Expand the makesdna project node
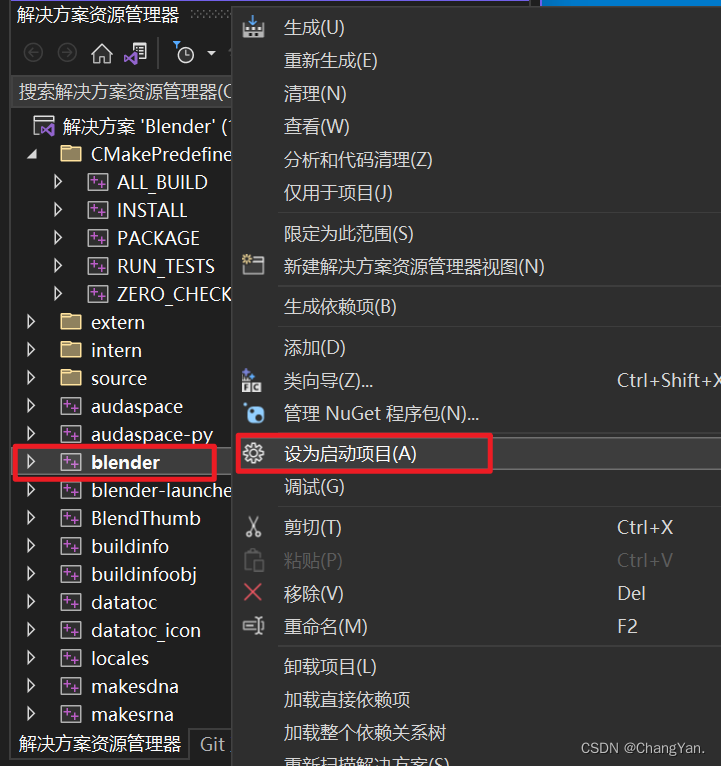This screenshot has width=721, height=766. point(31,686)
